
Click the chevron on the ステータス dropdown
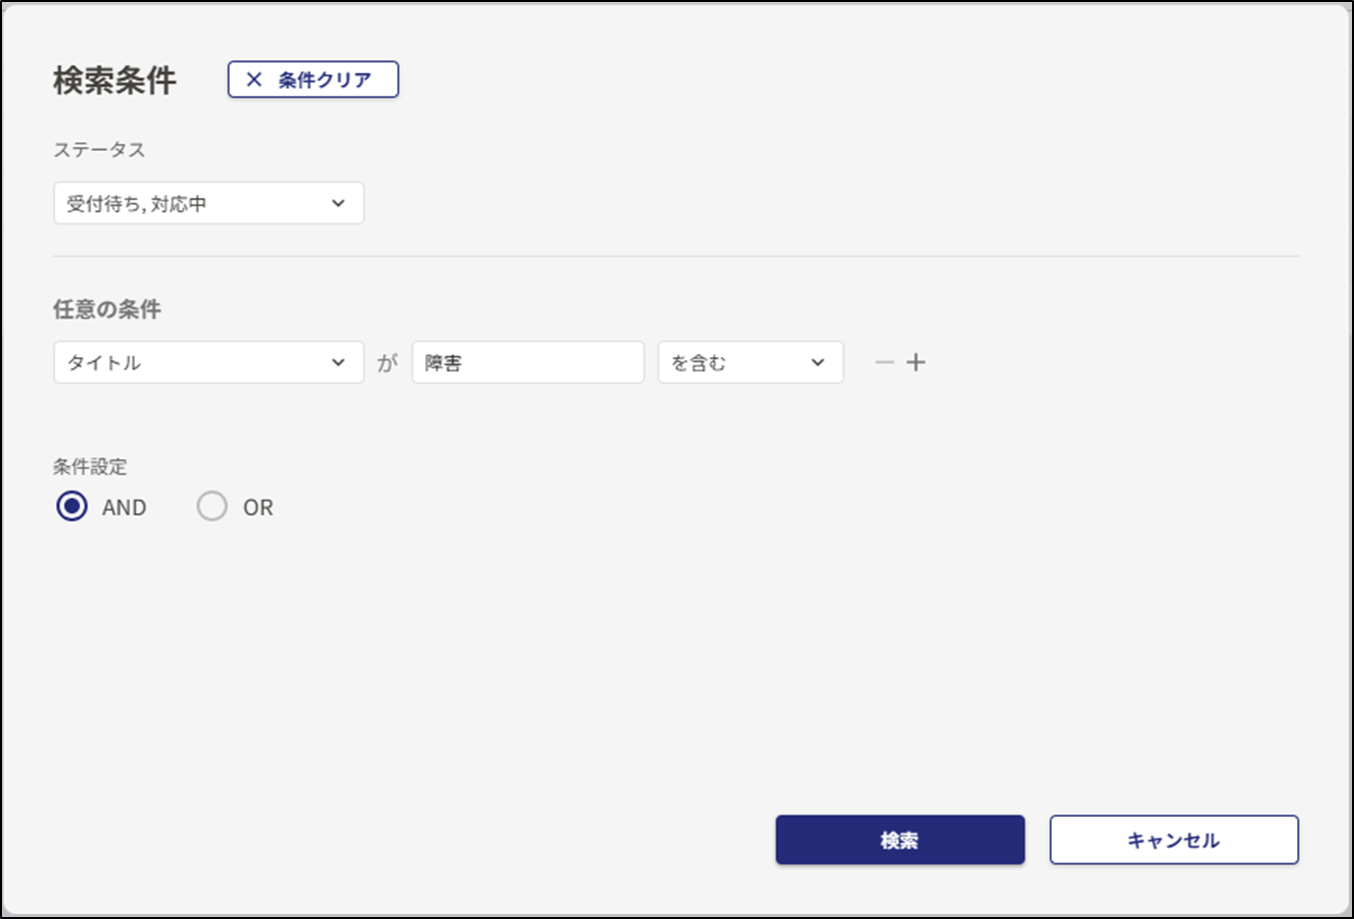(340, 203)
